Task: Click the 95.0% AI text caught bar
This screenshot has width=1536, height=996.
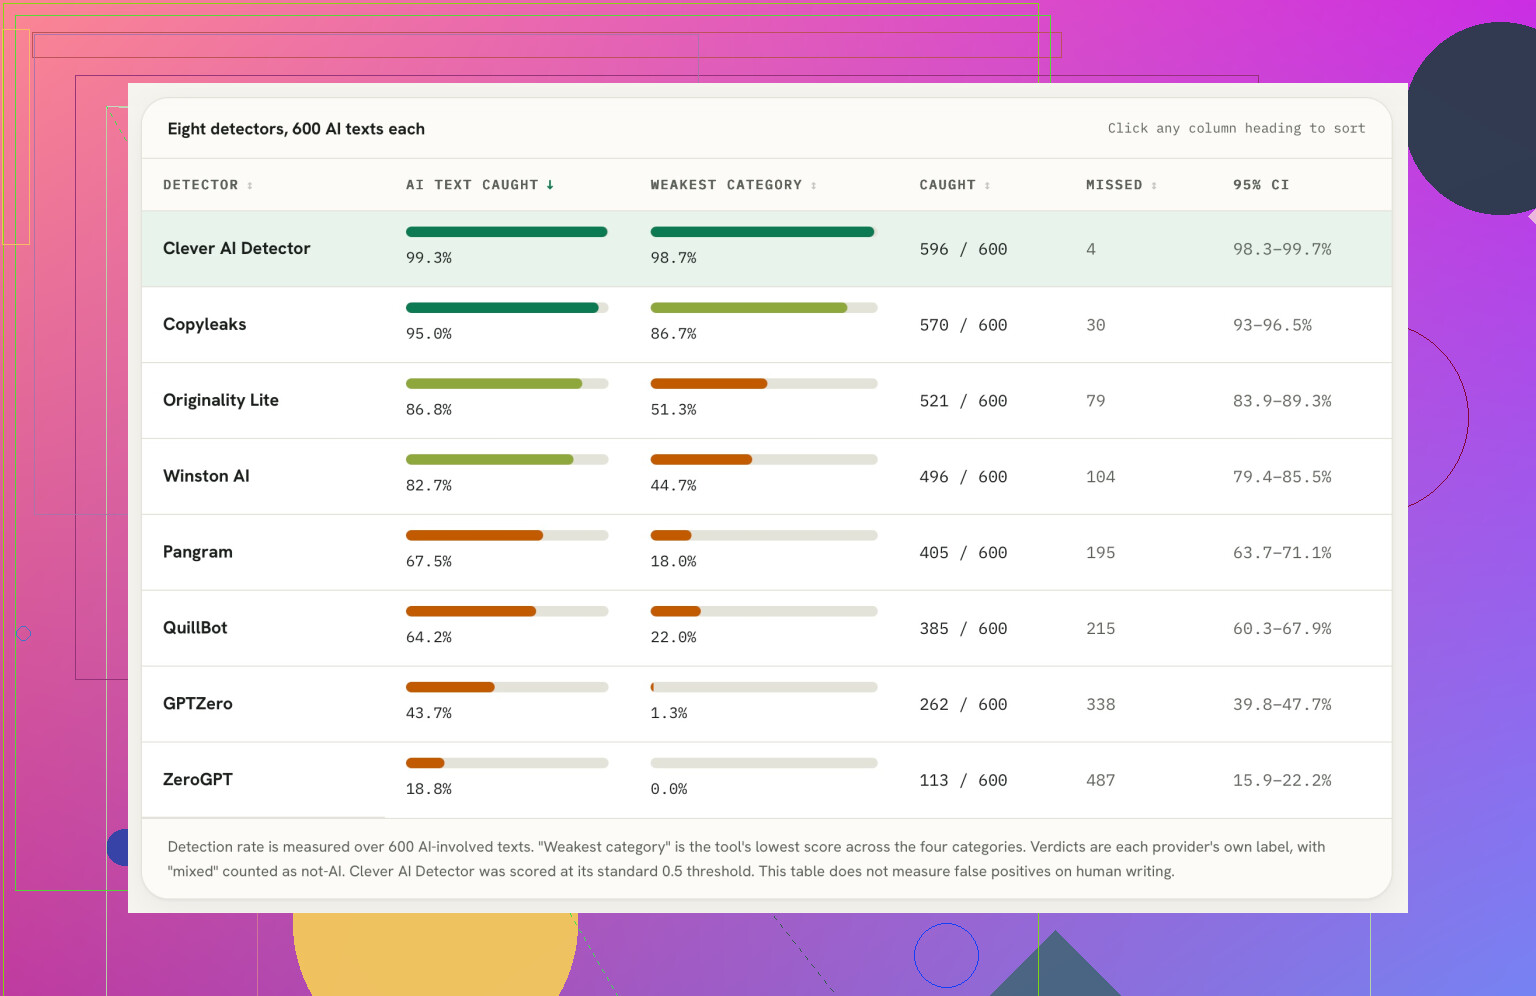Action: tap(507, 308)
